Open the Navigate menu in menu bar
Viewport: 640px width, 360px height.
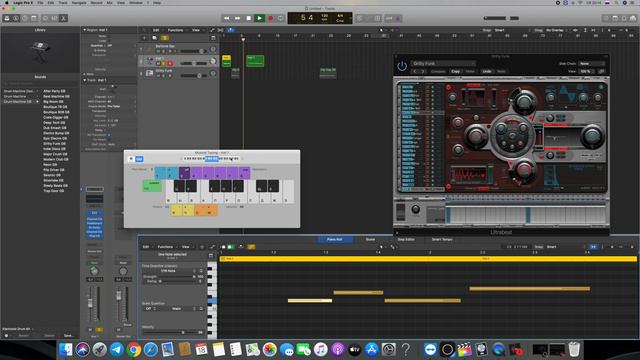coord(79,2)
